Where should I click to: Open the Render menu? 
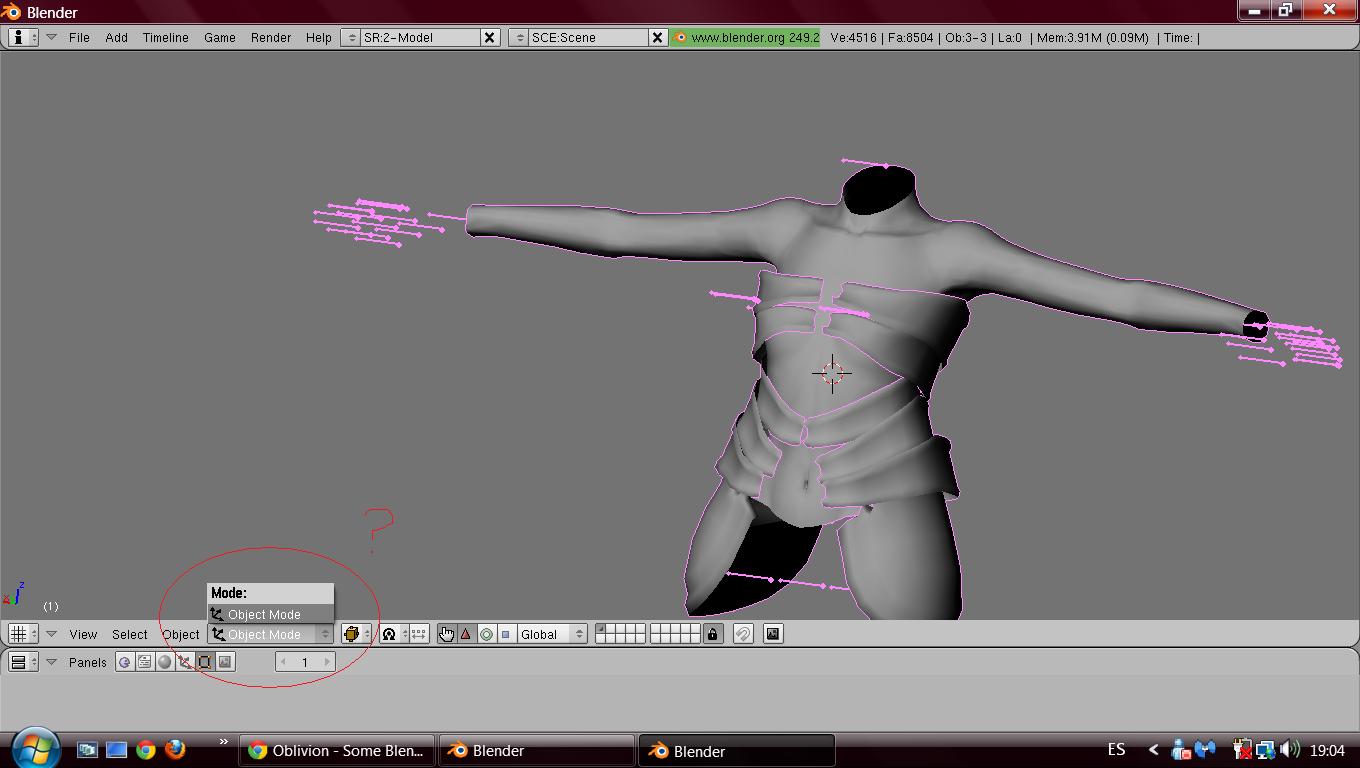pyautogui.click(x=270, y=37)
